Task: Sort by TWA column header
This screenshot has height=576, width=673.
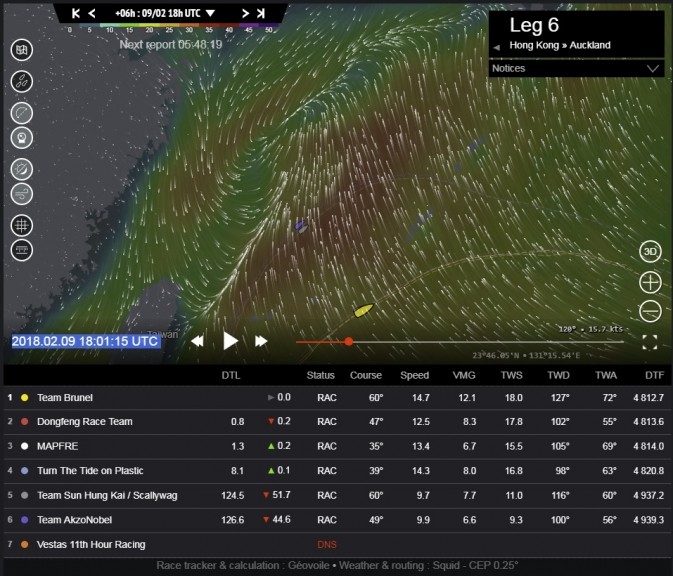Action: tap(606, 376)
